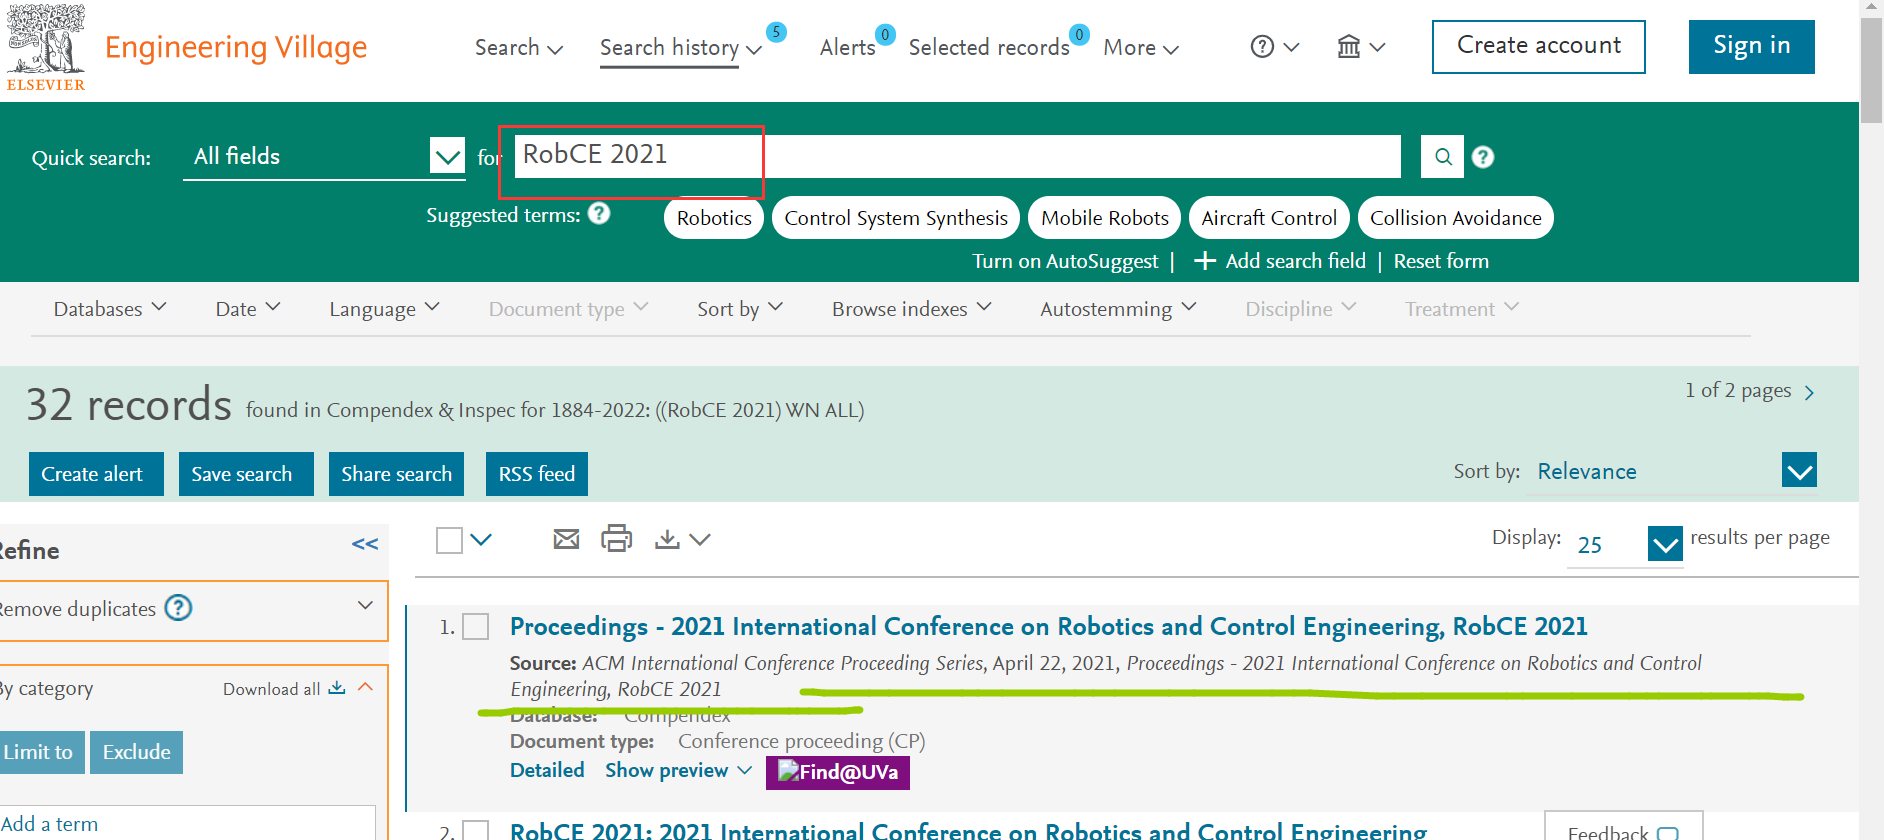Collapse By category section chevron
This screenshot has width=1884, height=840.
pos(365,687)
